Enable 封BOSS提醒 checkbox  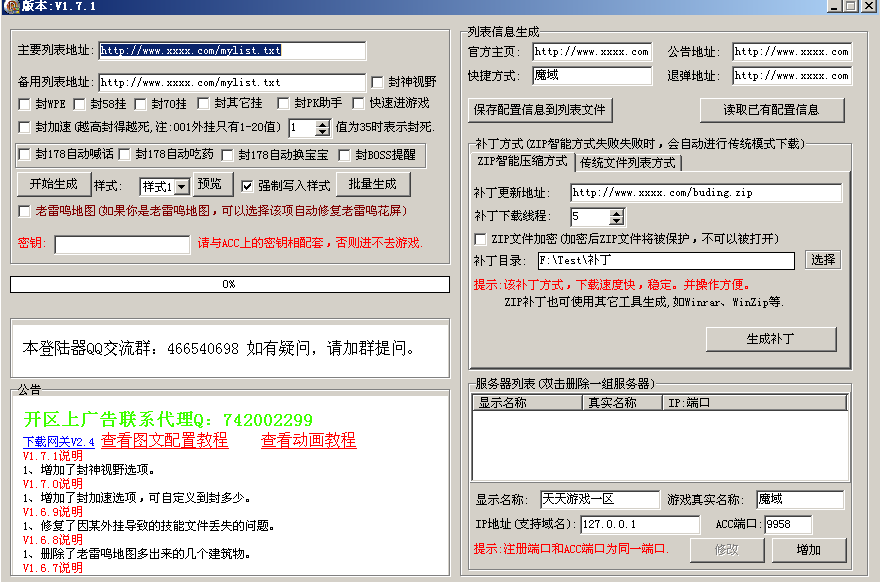[344, 155]
